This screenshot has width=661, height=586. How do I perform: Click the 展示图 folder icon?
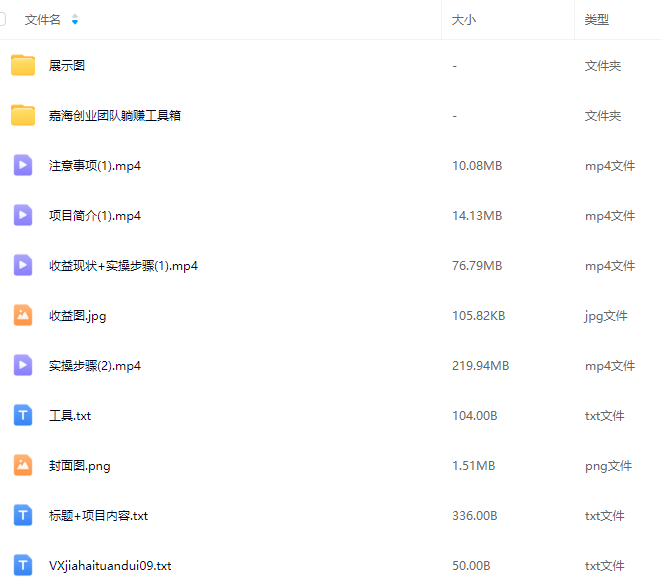[x=23, y=66]
